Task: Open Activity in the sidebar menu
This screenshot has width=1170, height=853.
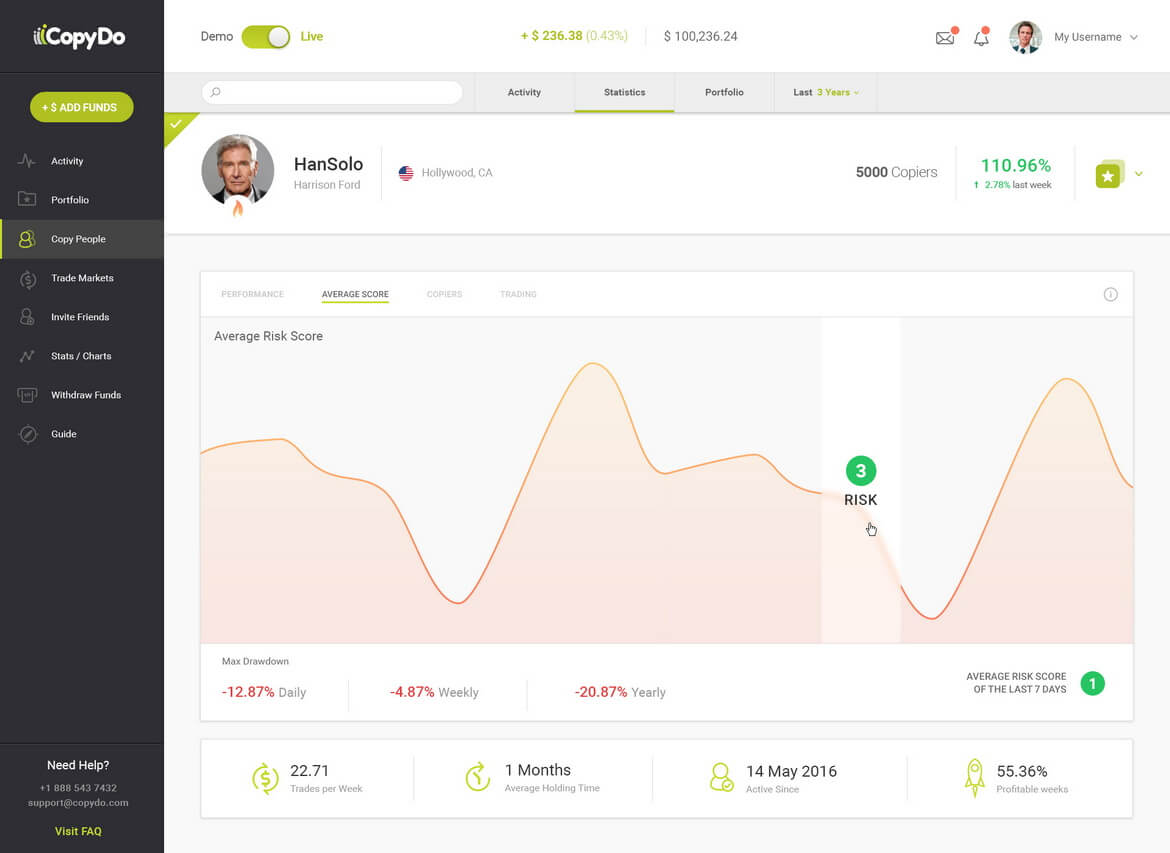Action: tap(82, 161)
